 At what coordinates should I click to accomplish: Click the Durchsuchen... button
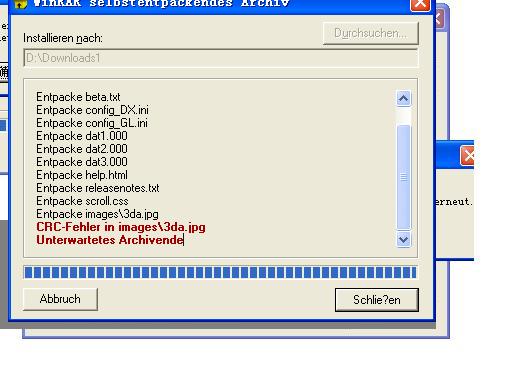(371, 33)
